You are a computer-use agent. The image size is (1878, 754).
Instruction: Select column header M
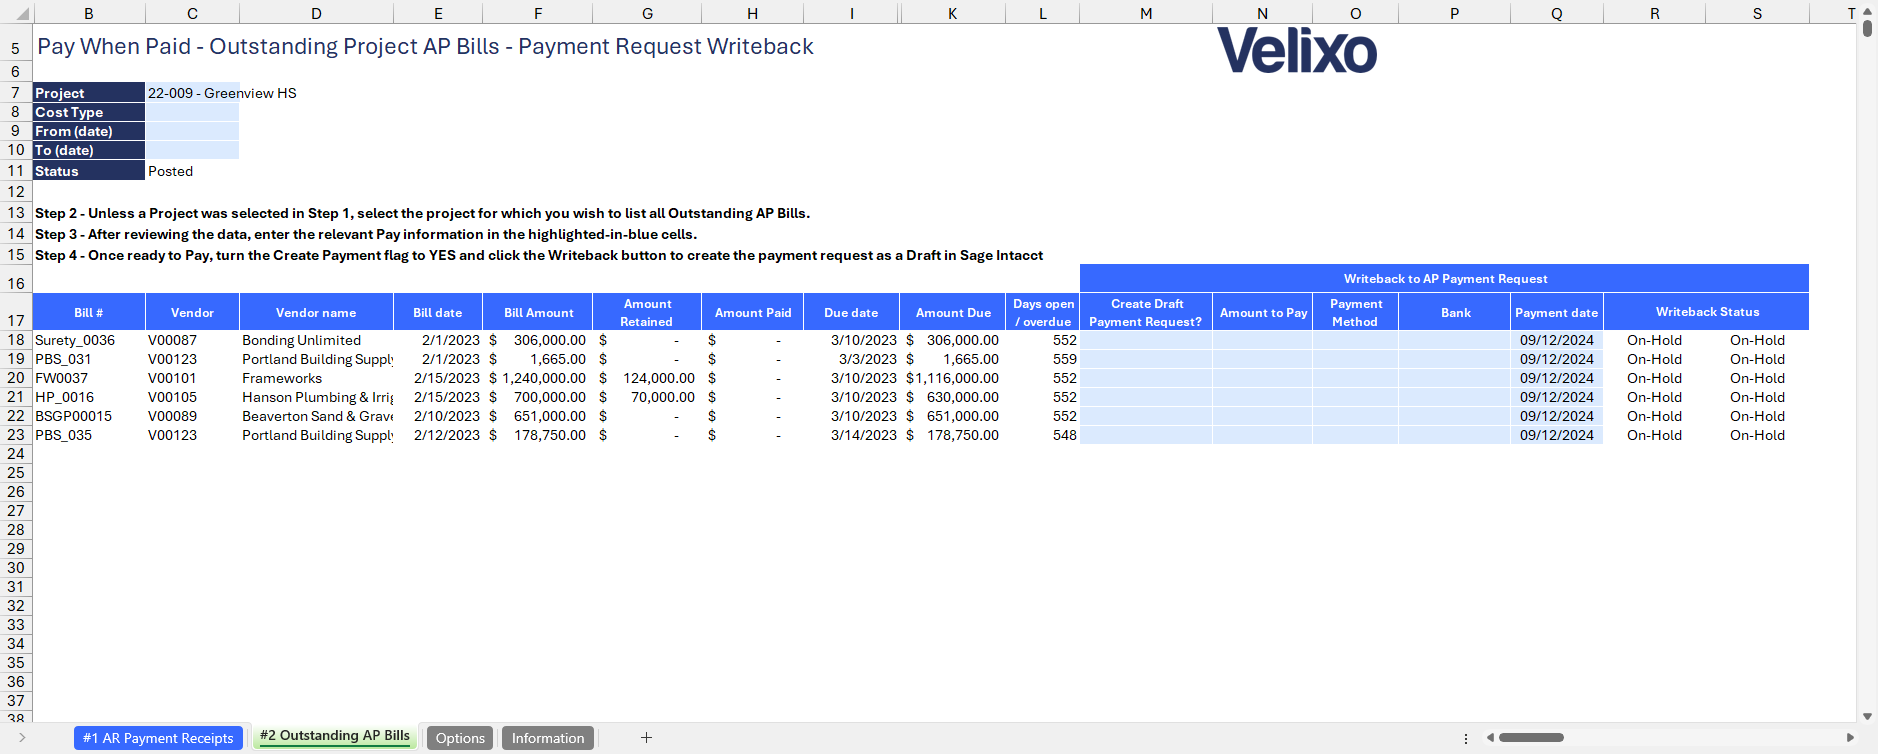[x=1146, y=13]
